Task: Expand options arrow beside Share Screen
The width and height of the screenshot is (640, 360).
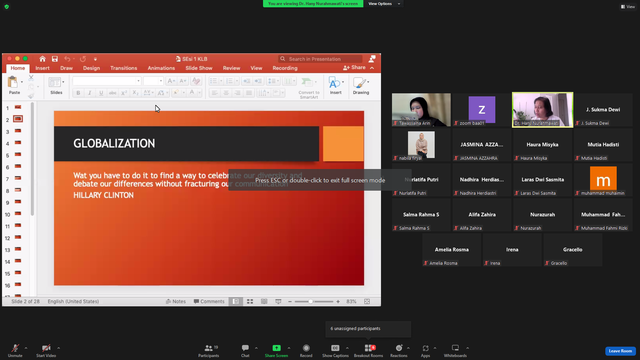Action: pyautogui.click(x=289, y=348)
